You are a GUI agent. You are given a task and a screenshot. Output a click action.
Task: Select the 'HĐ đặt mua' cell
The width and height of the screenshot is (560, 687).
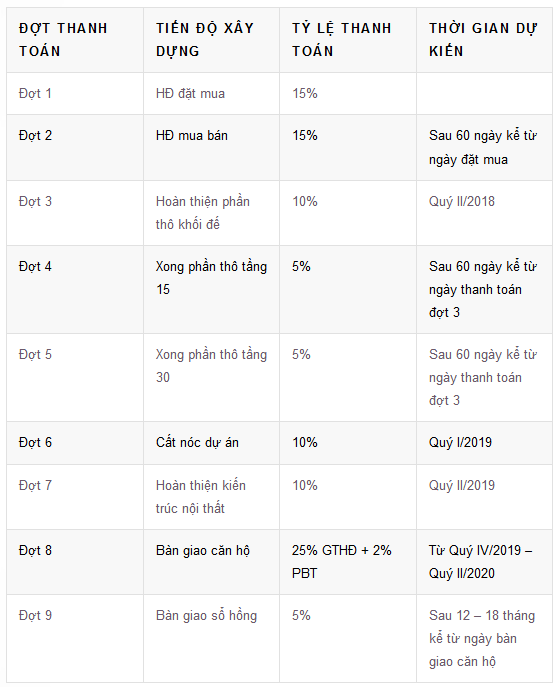click(212, 94)
